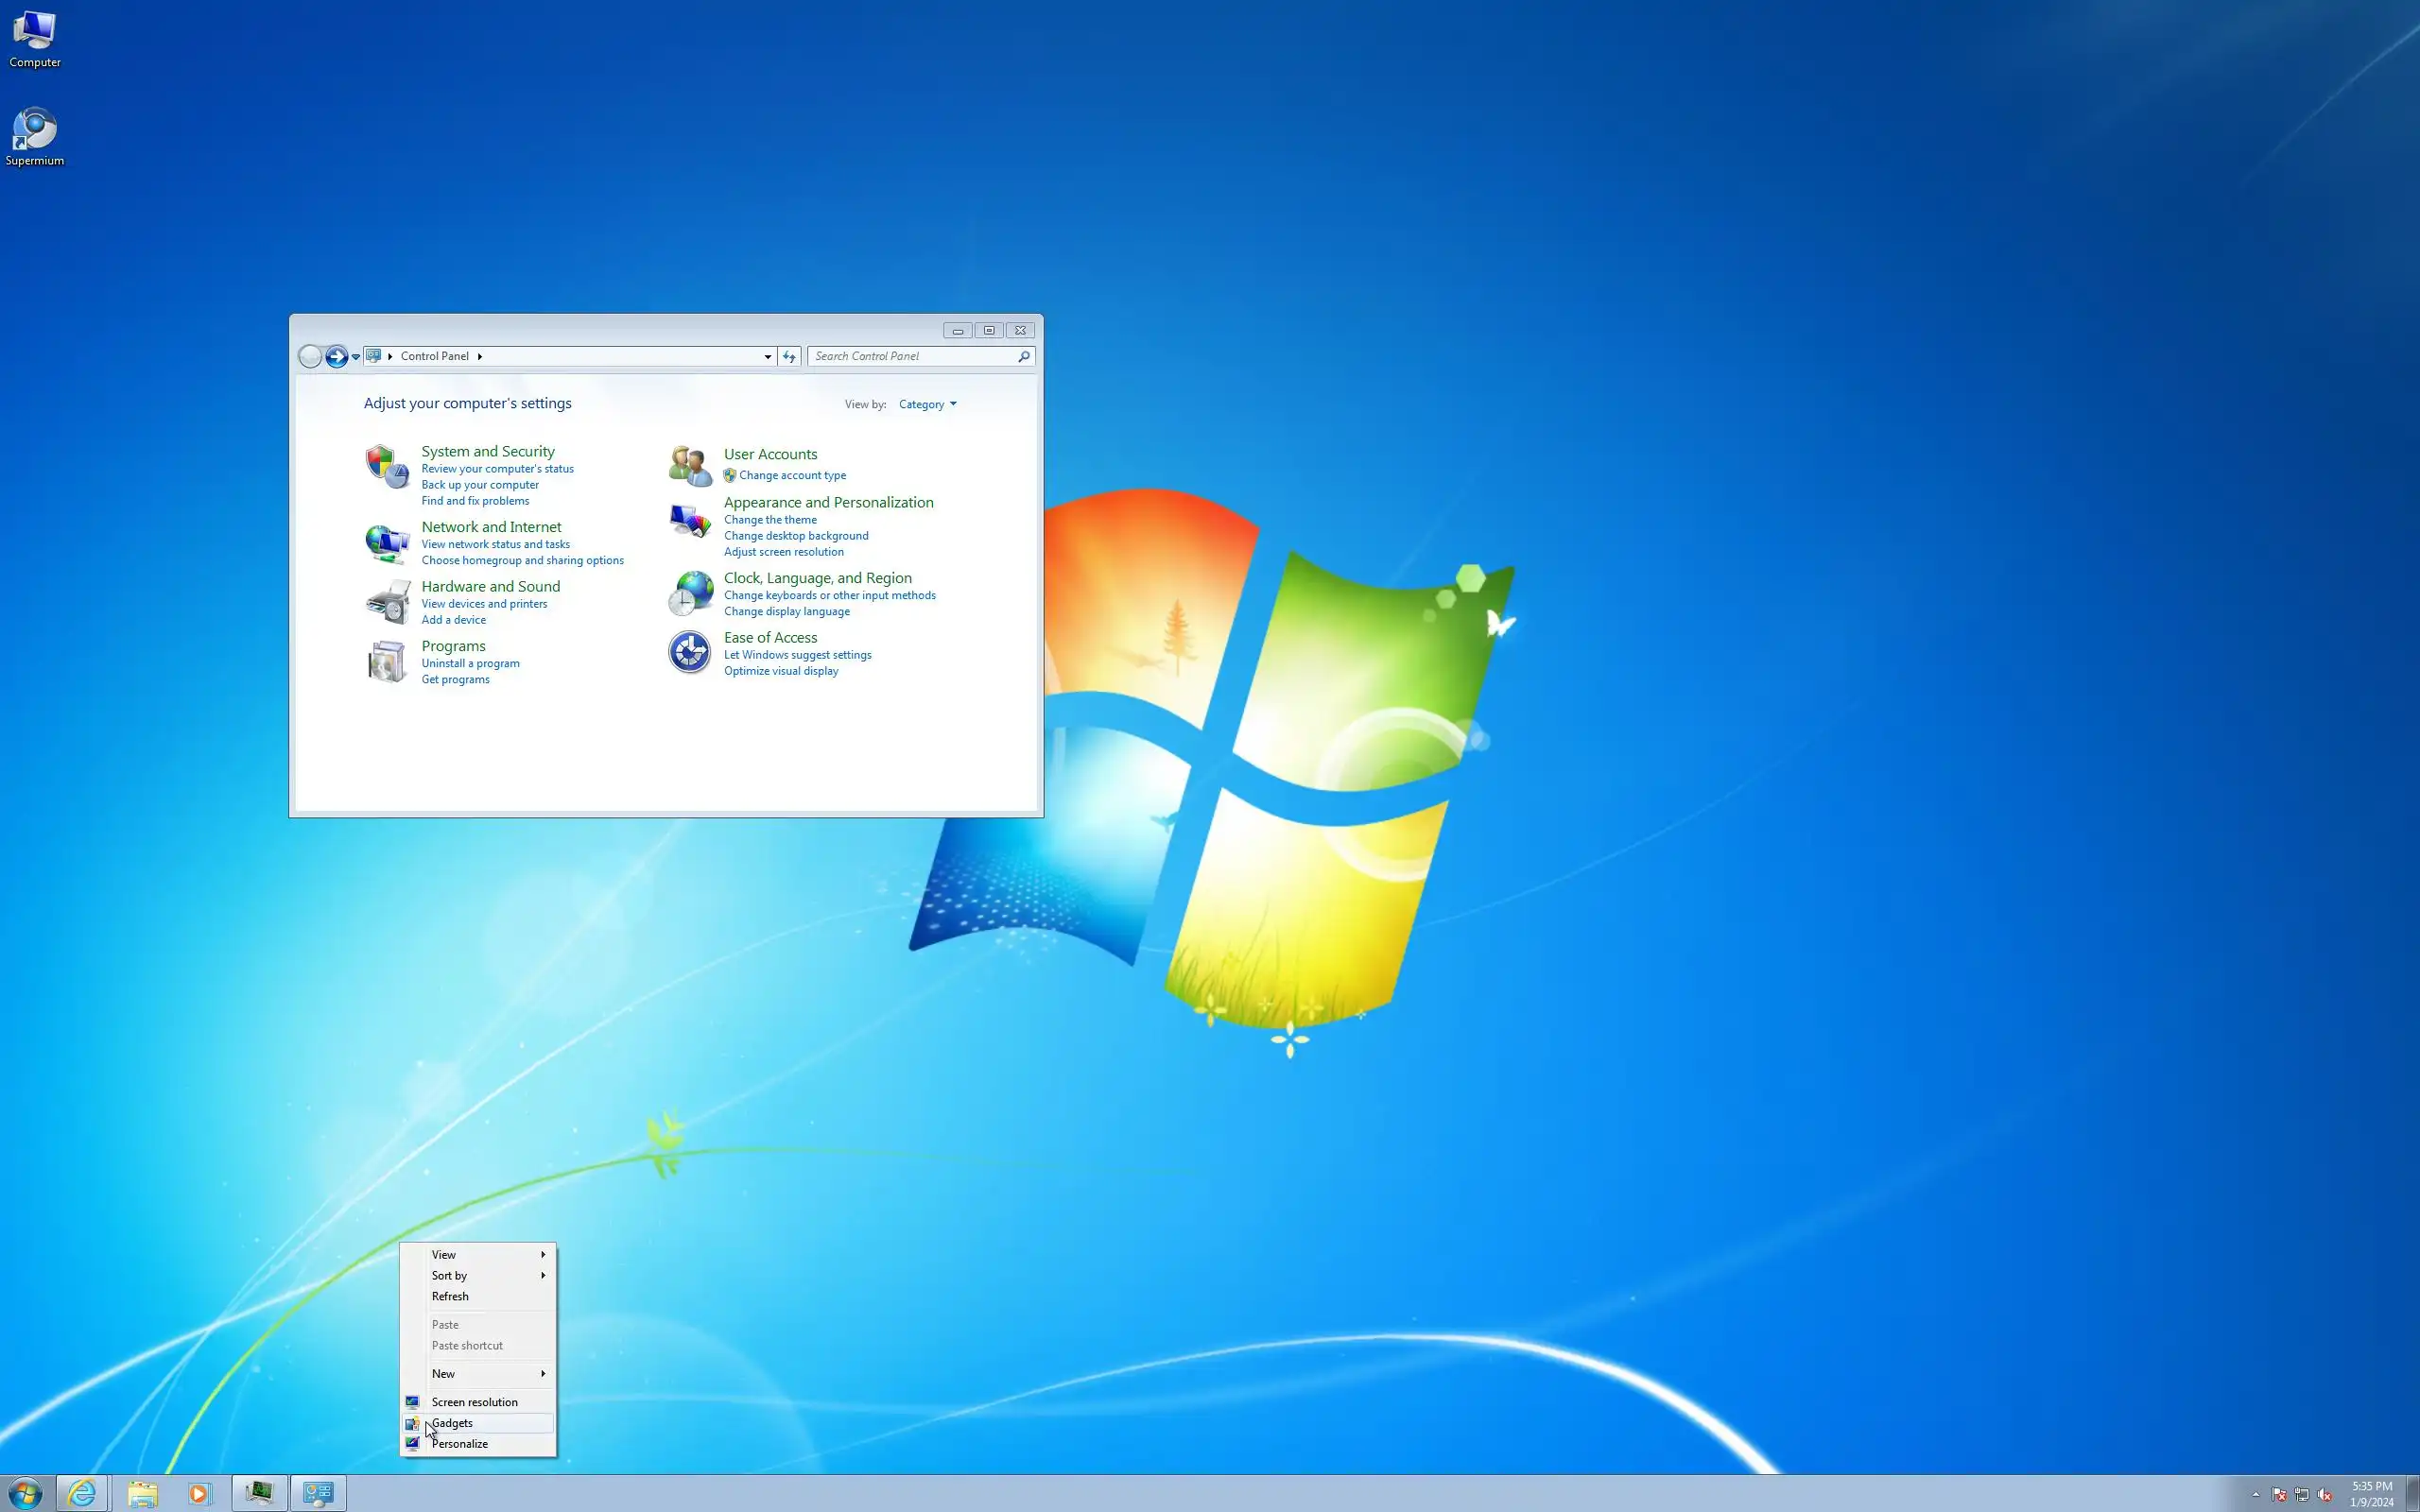Open the address bar history dropdown arrow
This screenshot has height=1512, width=2420.
coord(767,356)
